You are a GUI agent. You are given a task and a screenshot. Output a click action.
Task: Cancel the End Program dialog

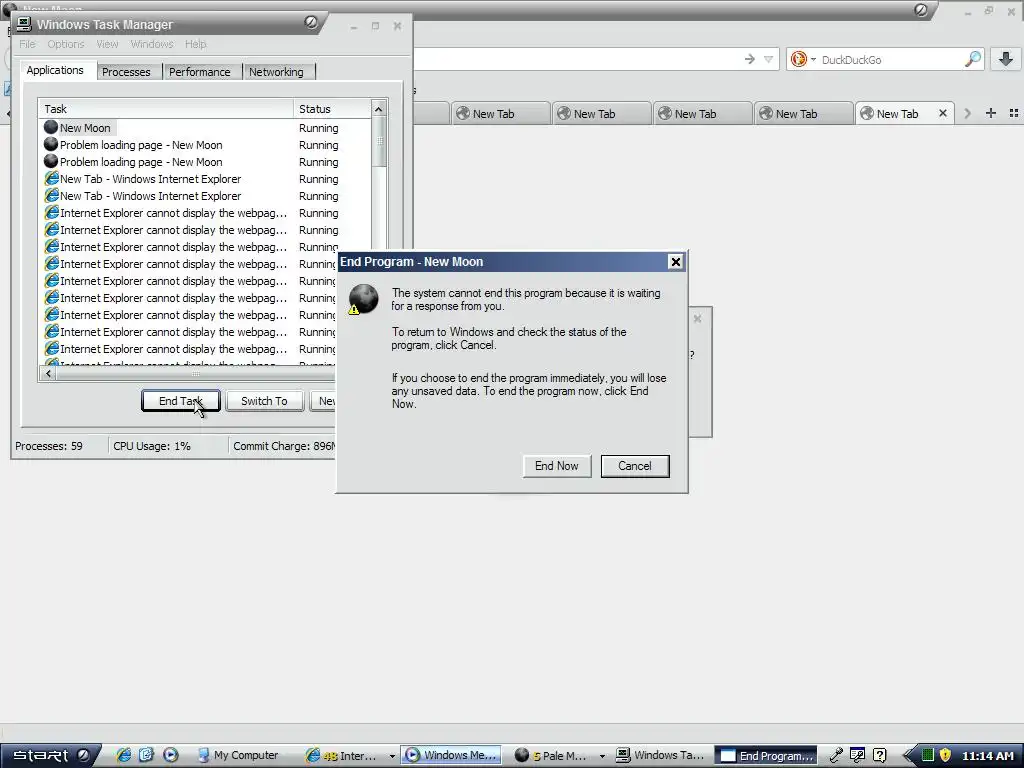[635, 466]
